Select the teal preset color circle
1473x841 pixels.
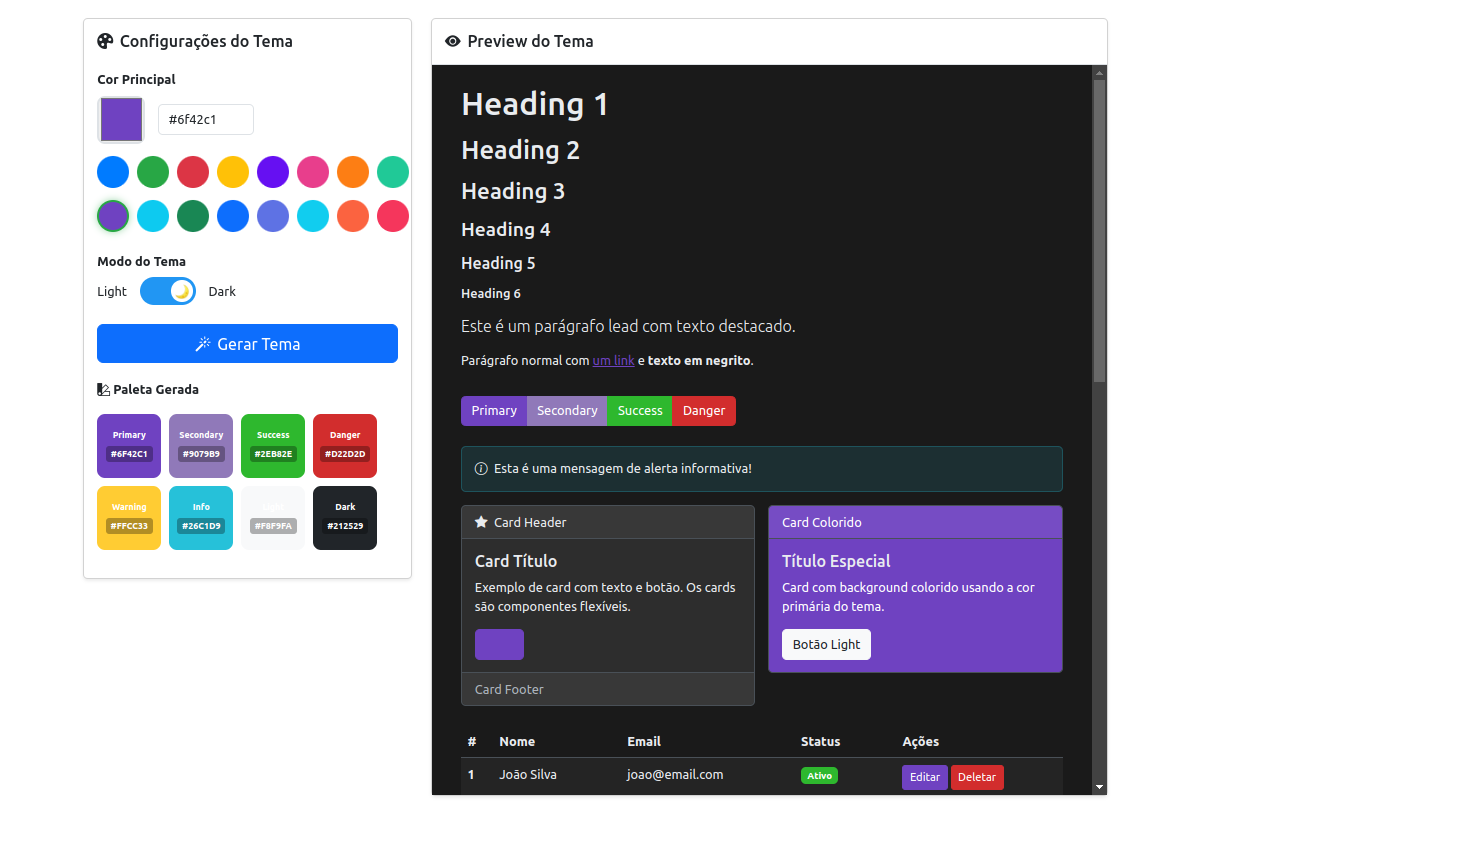coord(393,172)
